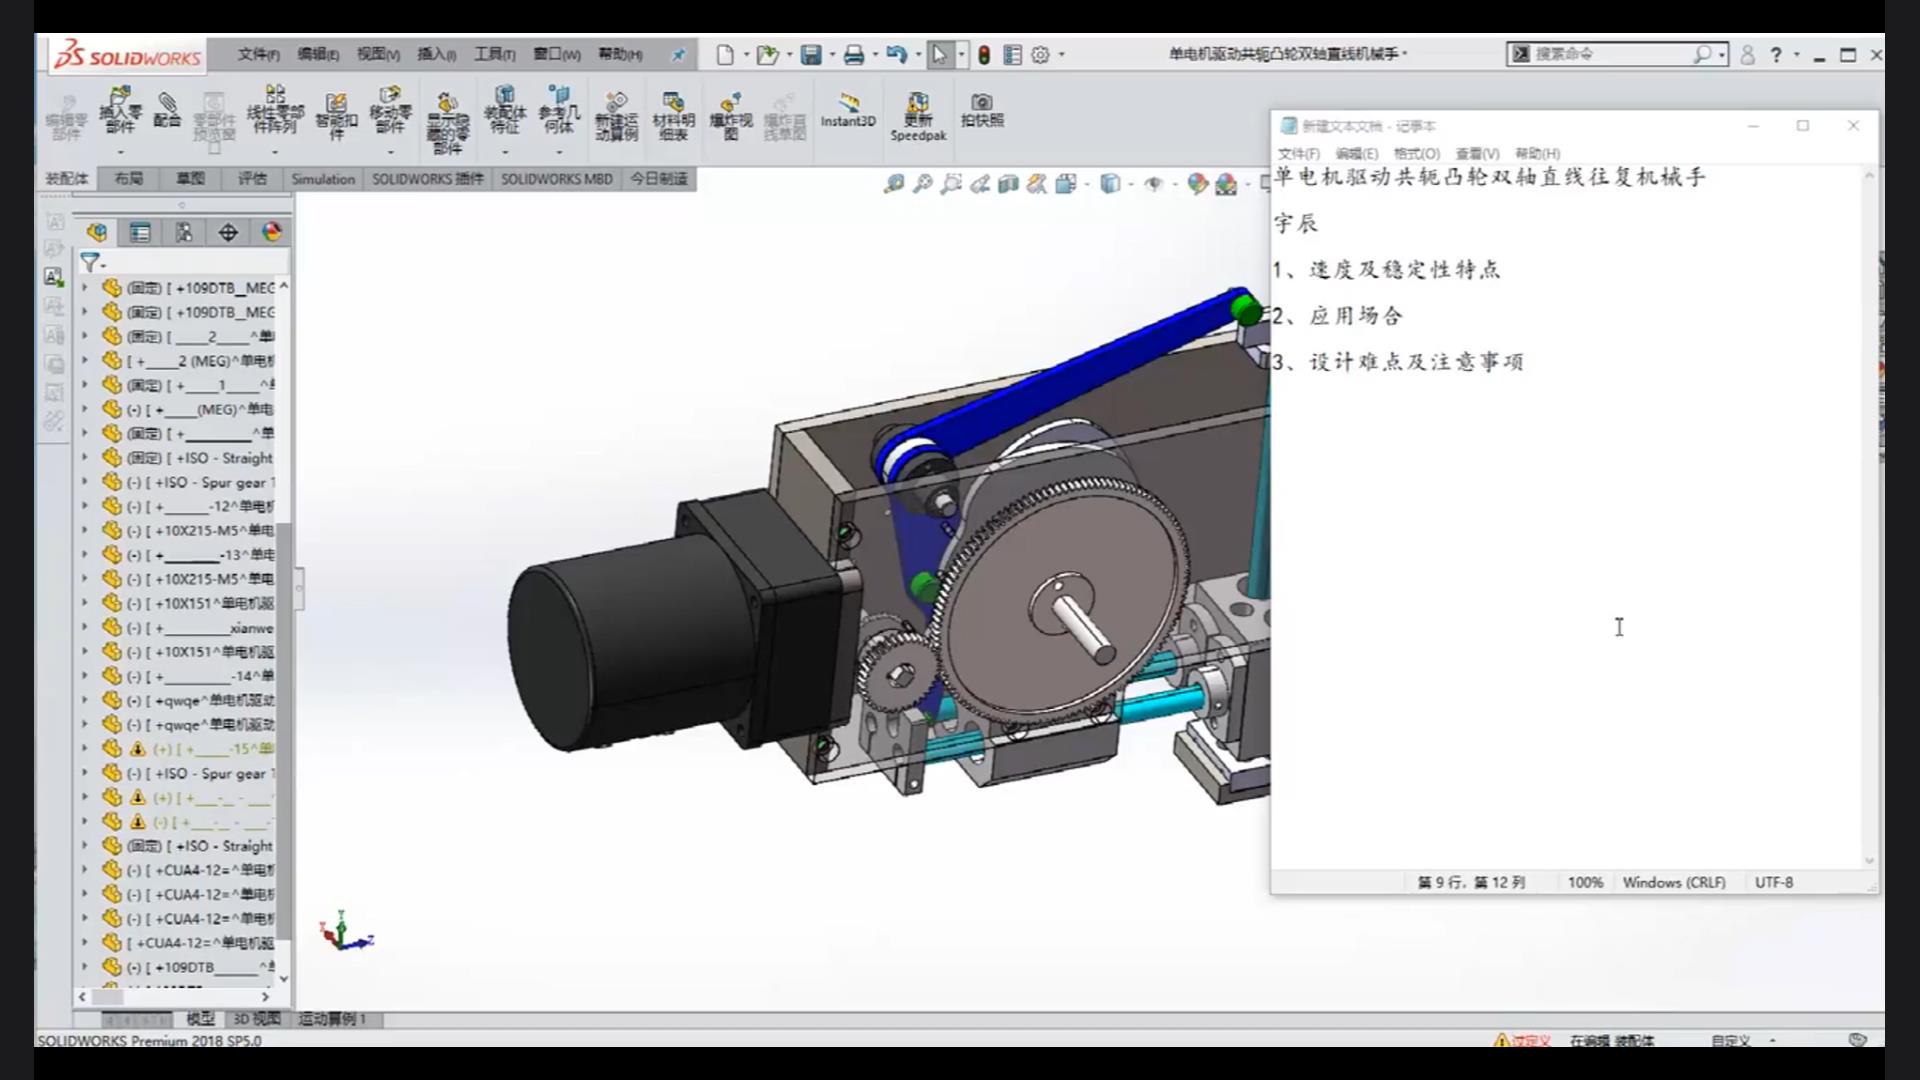Select the Move Component (移动零部件) tool
Viewport: 1920px width, 1080px height.
390,110
